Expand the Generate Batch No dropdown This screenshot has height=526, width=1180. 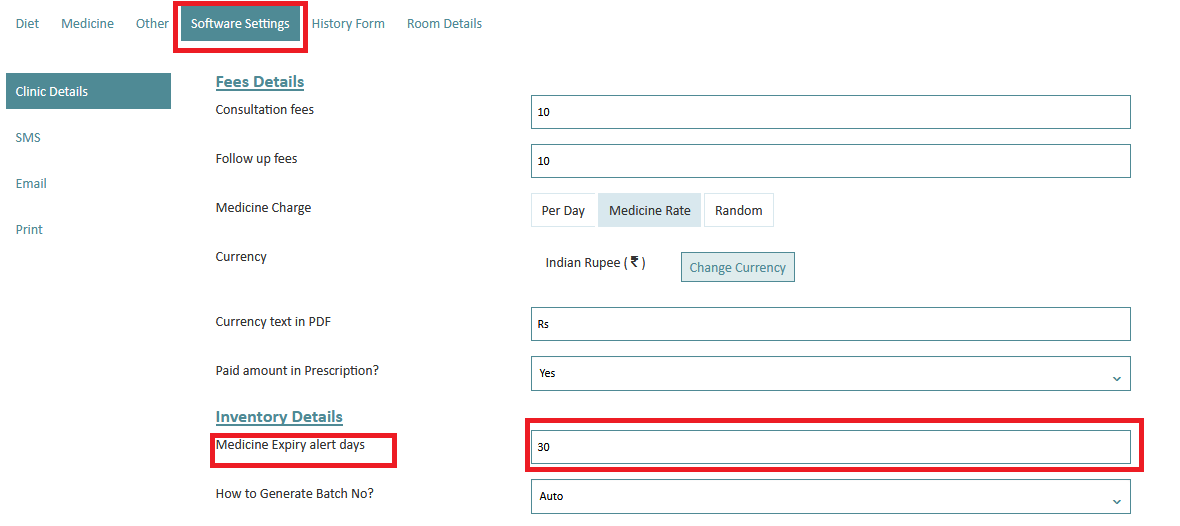(831, 497)
